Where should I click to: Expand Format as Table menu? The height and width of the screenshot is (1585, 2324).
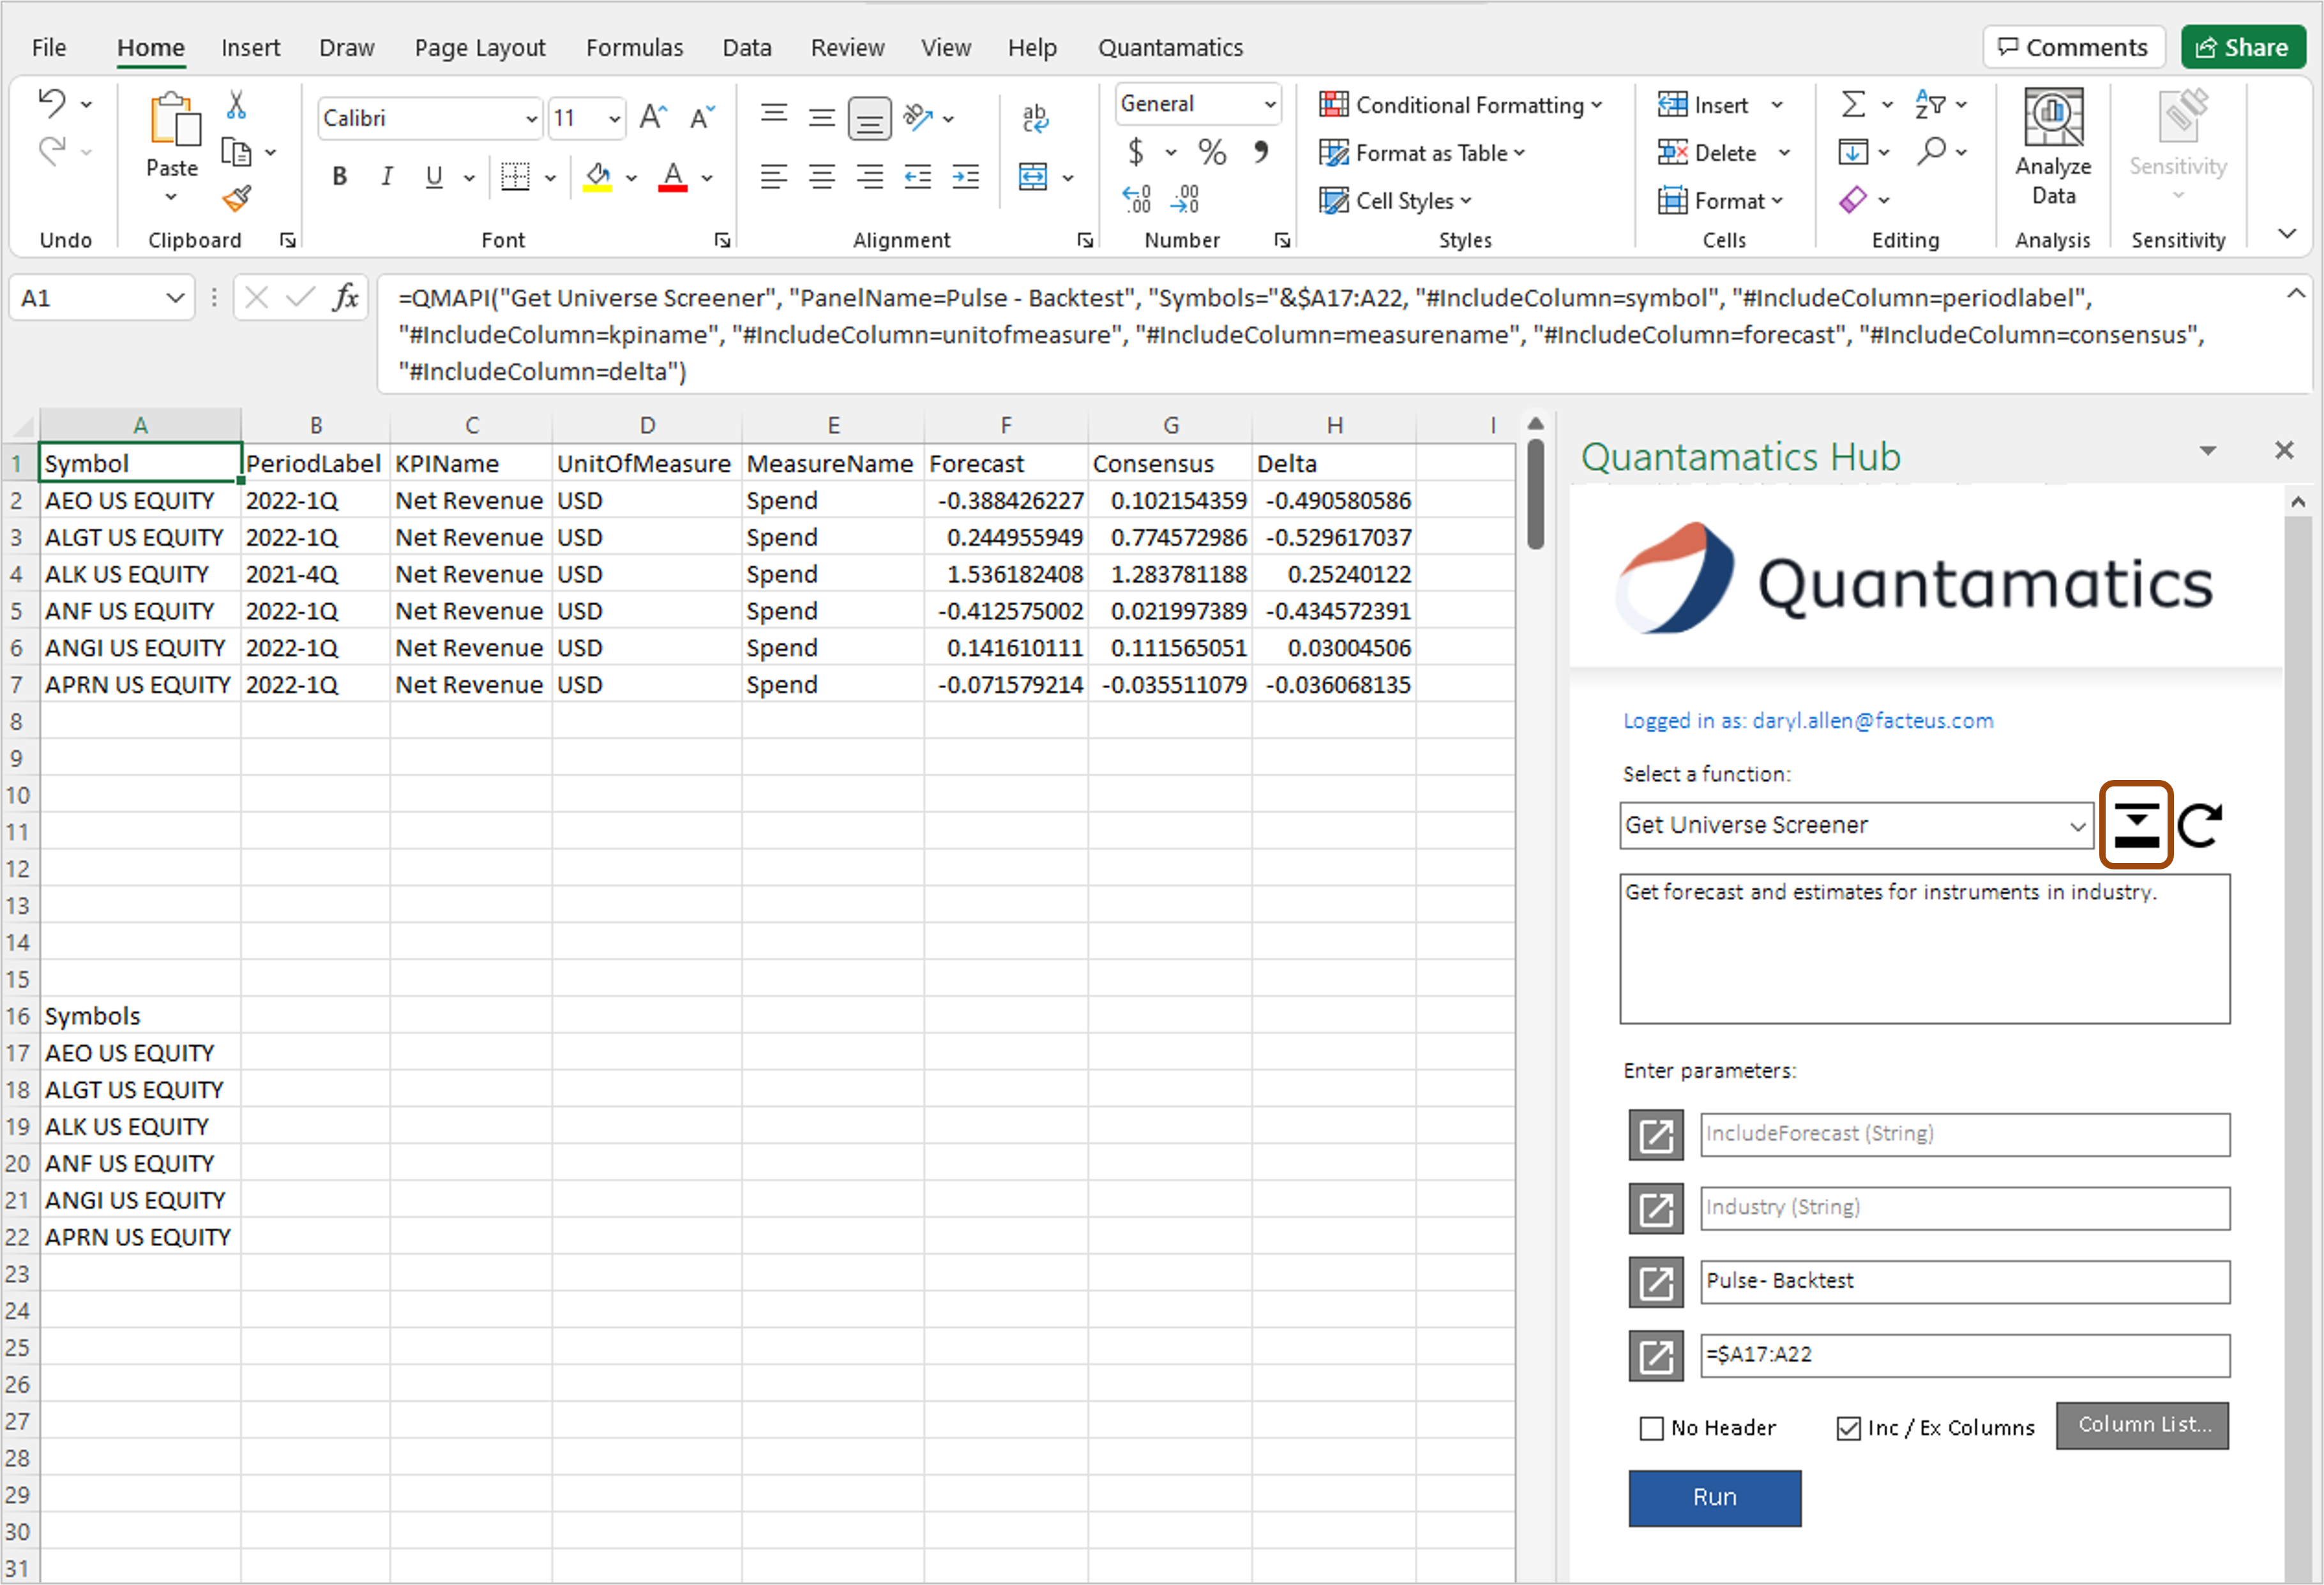pyautogui.click(x=1422, y=153)
